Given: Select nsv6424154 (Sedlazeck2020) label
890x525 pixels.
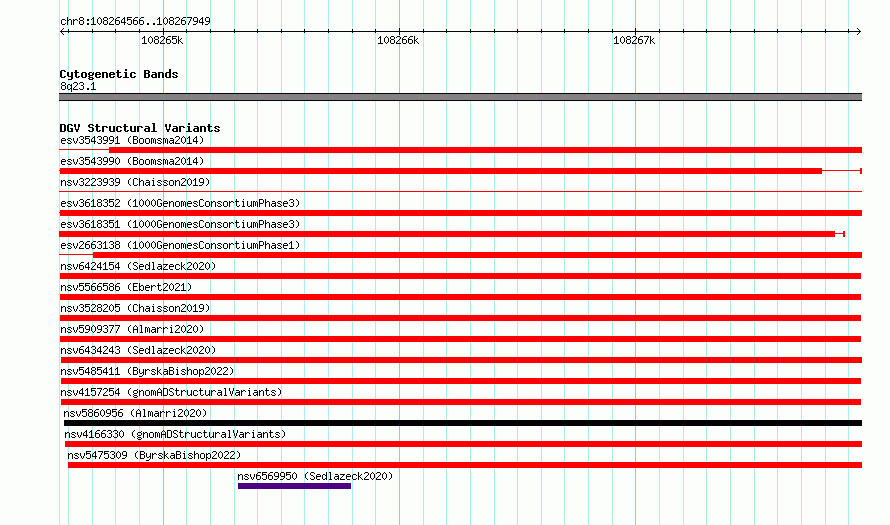Looking at the screenshot, I should (x=138, y=266).
